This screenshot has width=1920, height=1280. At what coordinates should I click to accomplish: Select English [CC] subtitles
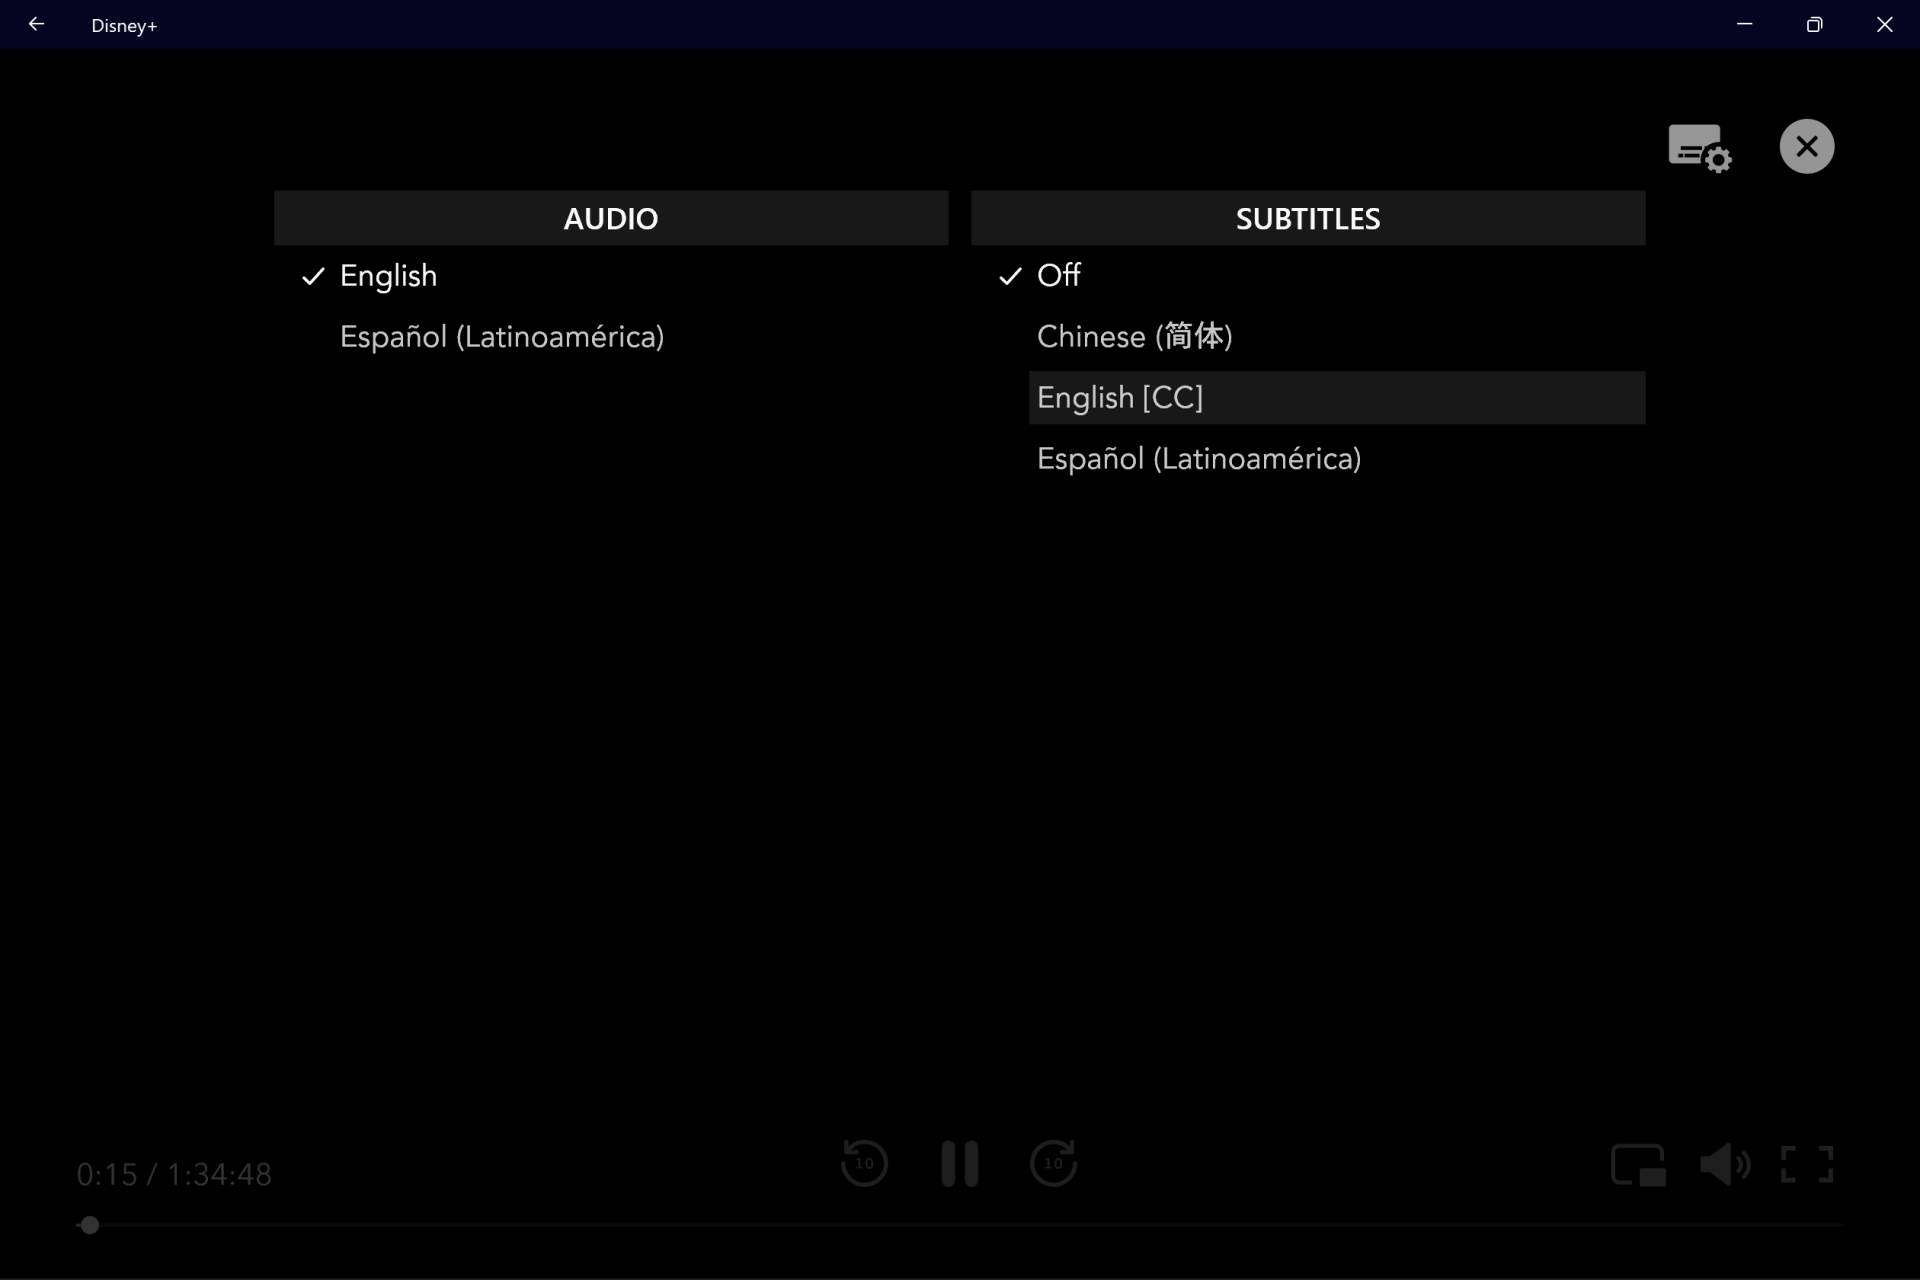[x=1119, y=398]
